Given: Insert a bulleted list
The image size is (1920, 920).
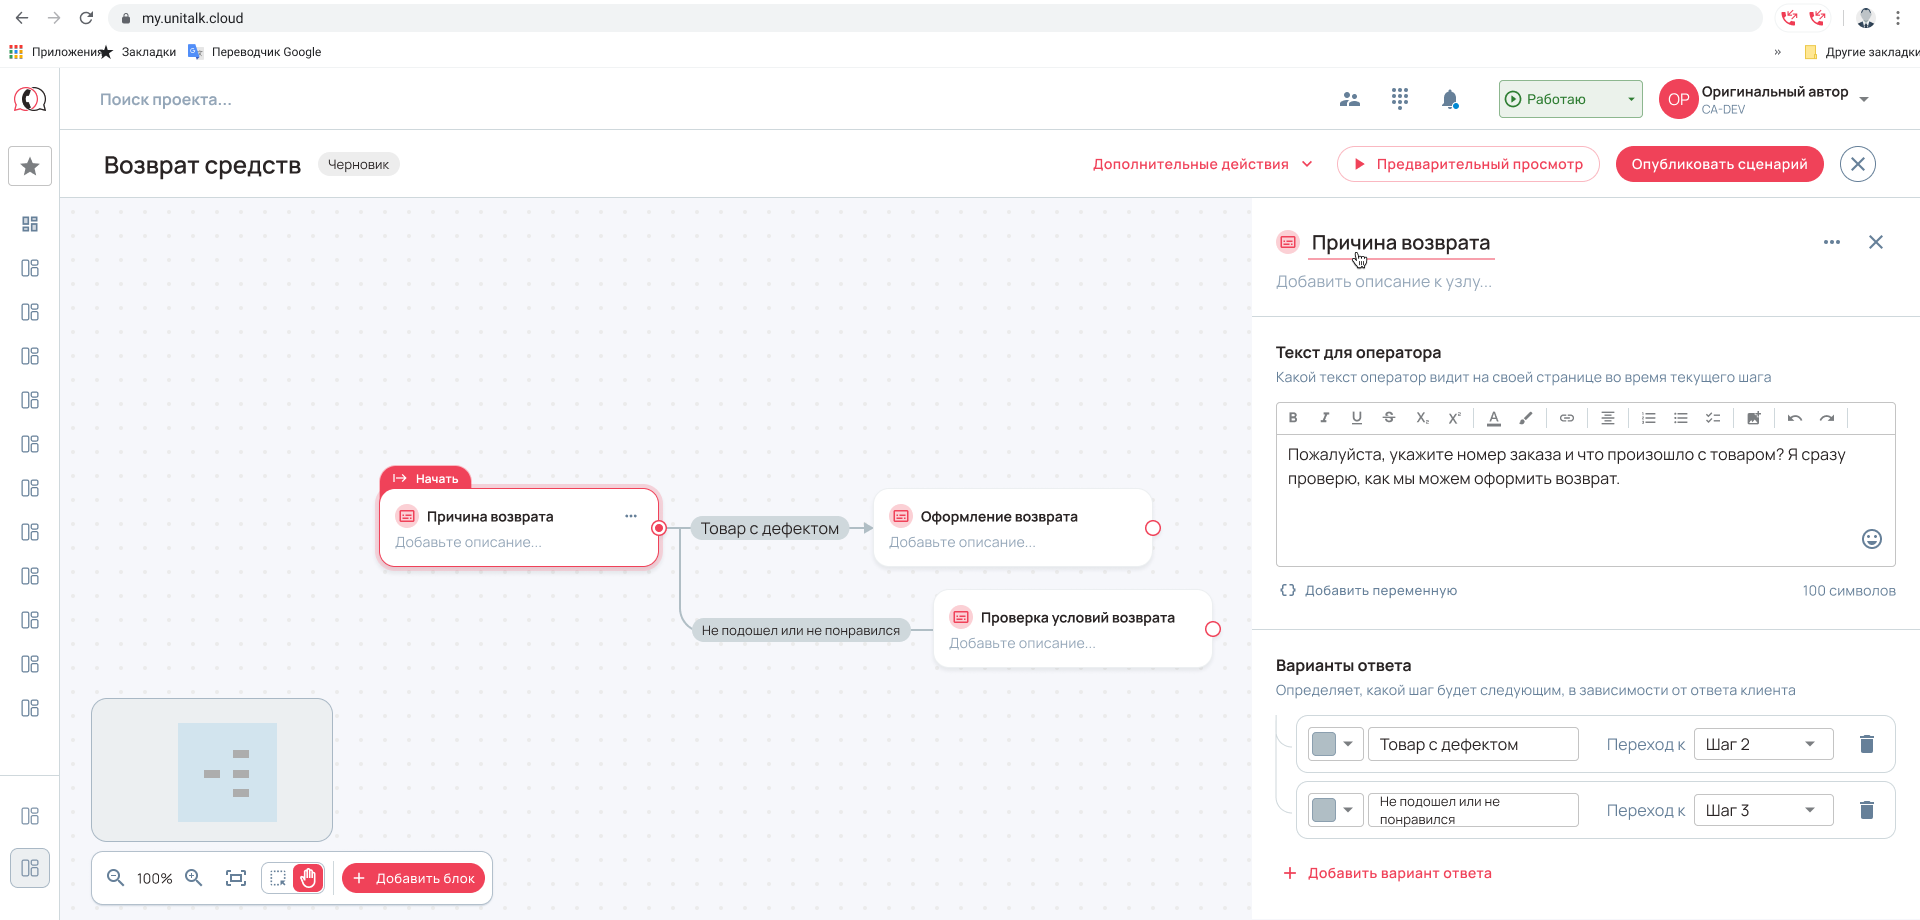Looking at the screenshot, I should pyautogui.click(x=1681, y=418).
